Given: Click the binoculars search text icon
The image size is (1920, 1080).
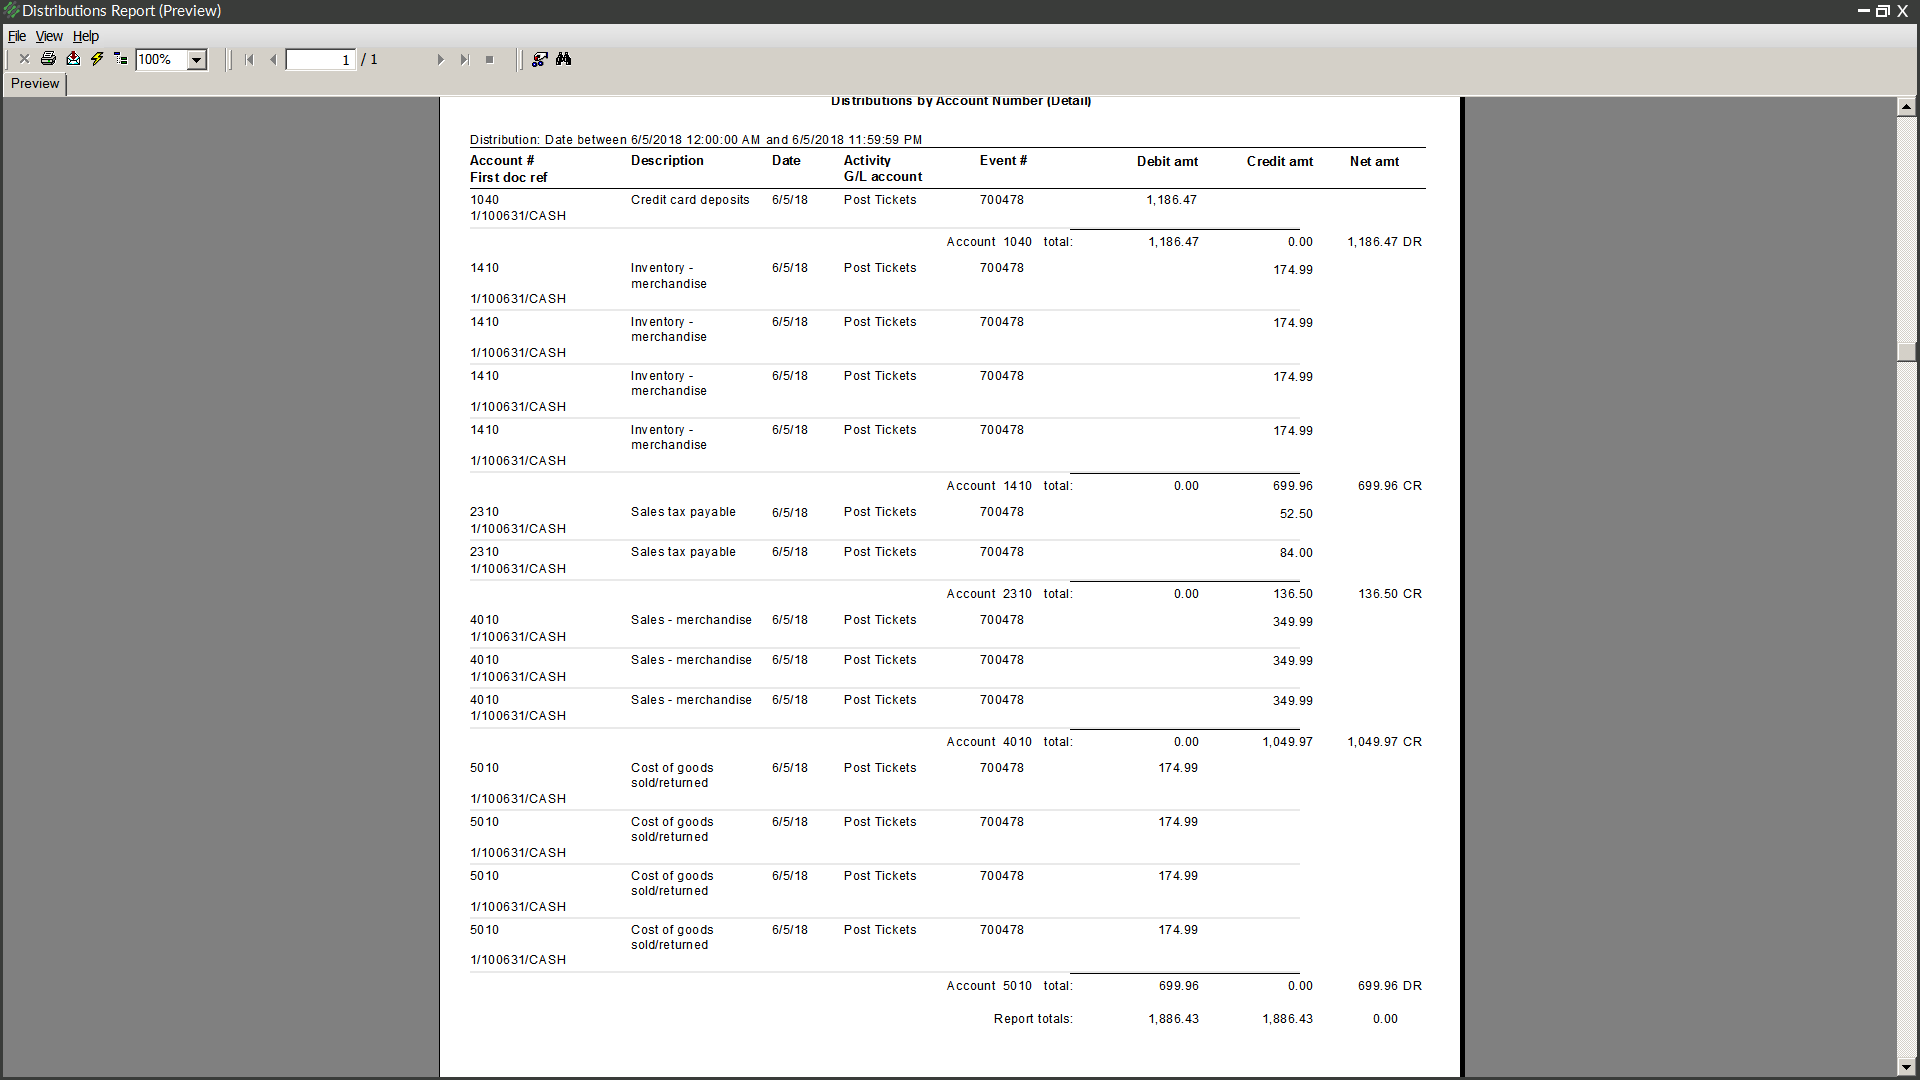Looking at the screenshot, I should pos(564,59).
